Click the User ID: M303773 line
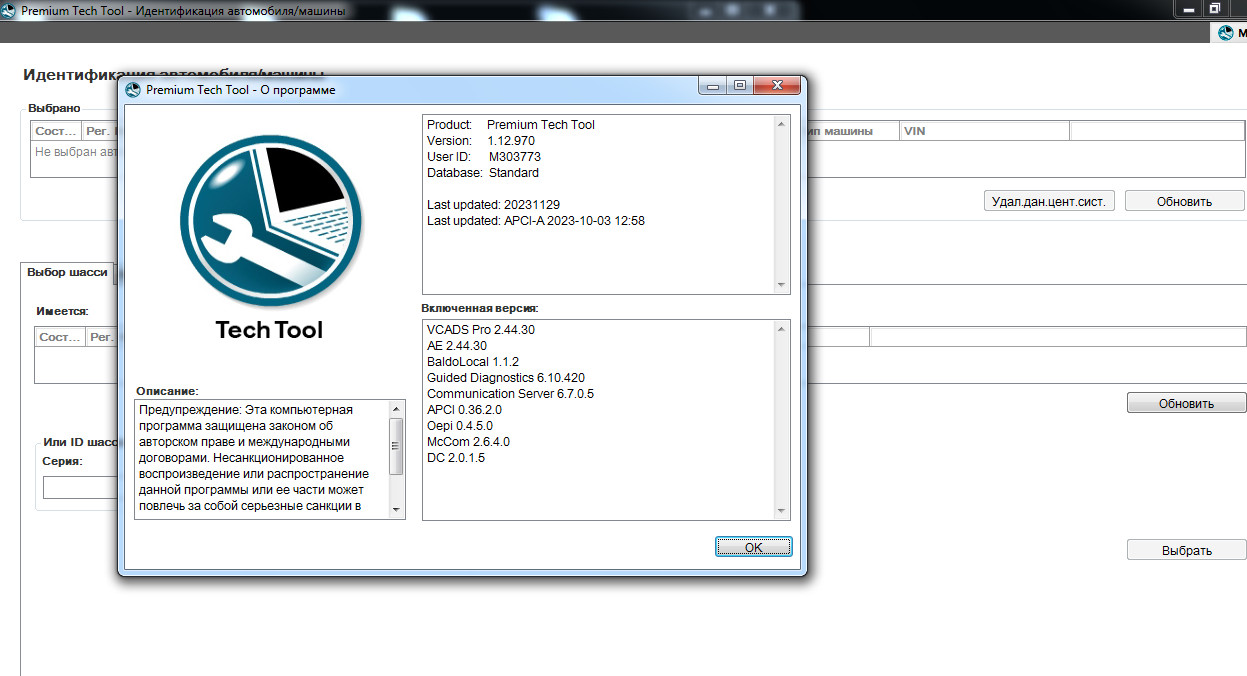Viewport: 1247px width, 676px height. [x=484, y=156]
